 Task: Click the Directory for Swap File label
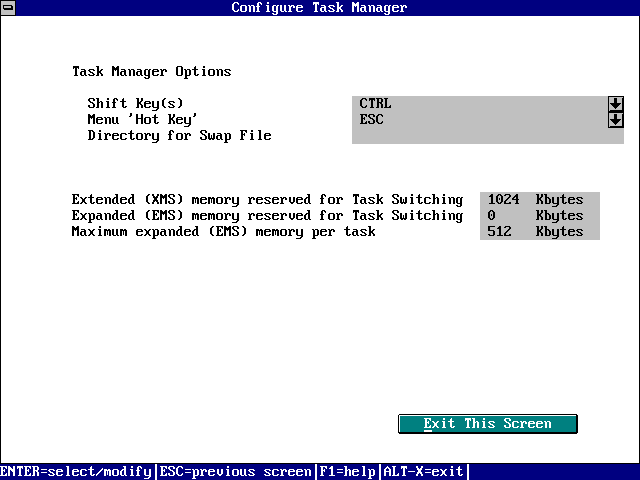coord(179,136)
